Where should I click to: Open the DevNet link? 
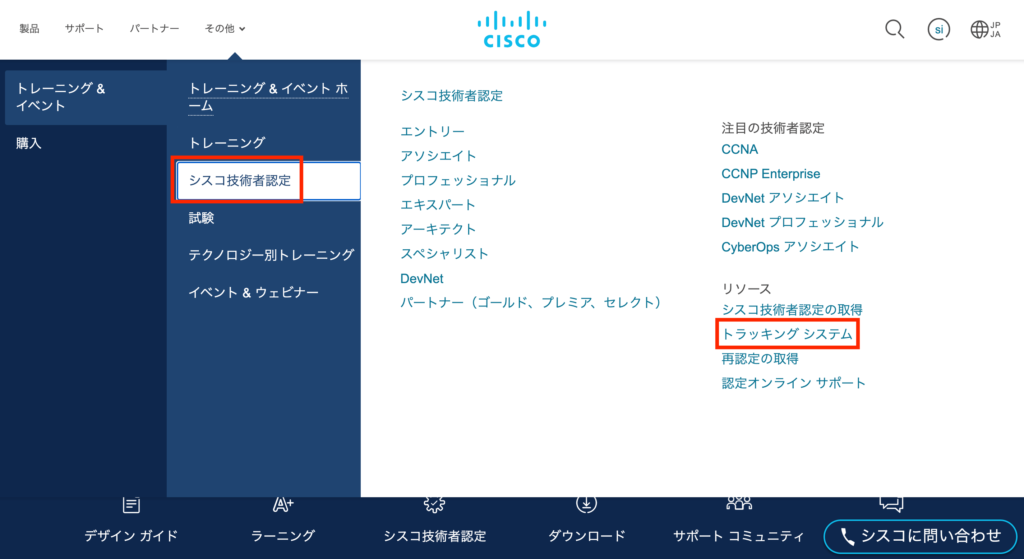[x=422, y=278]
